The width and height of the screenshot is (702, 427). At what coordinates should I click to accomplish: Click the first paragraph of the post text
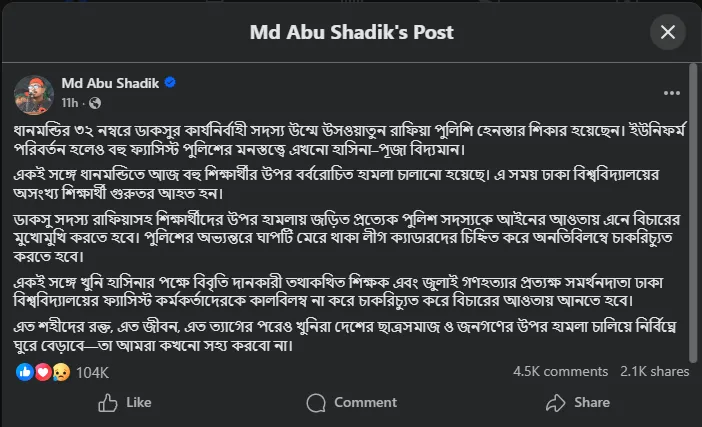[x=340, y=140]
